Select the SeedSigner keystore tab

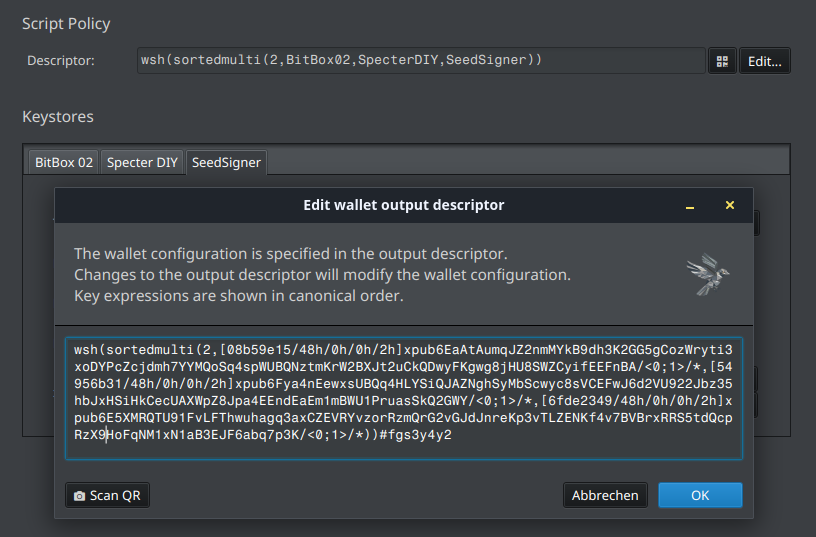(226, 162)
